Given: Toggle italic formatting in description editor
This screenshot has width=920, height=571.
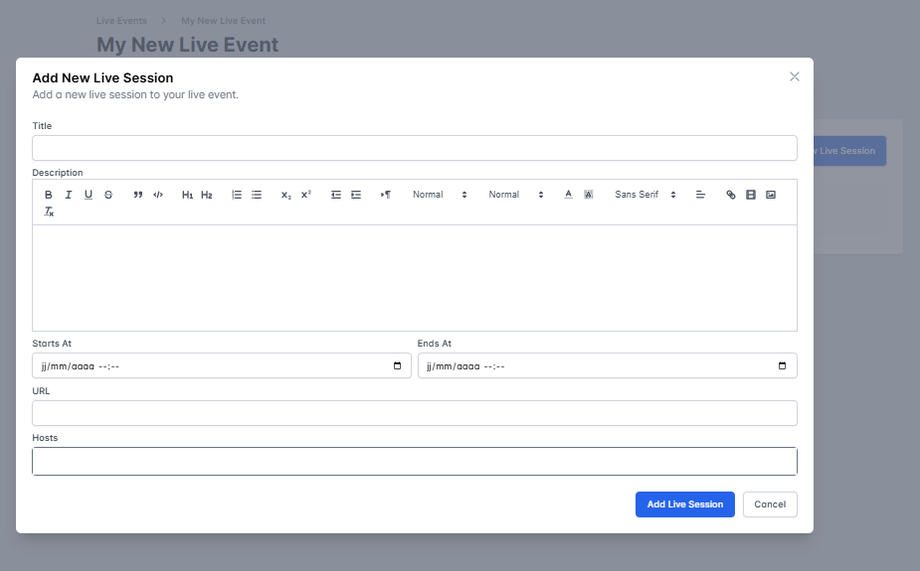Looking at the screenshot, I should pyautogui.click(x=68, y=195).
